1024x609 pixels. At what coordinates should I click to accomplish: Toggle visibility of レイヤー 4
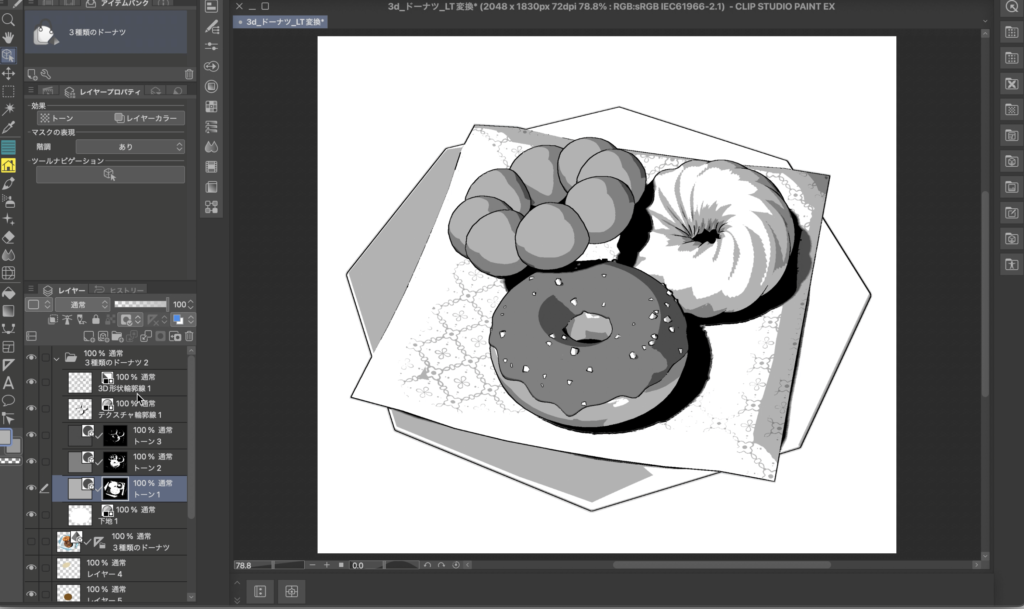pyautogui.click(x=31, y=568)
